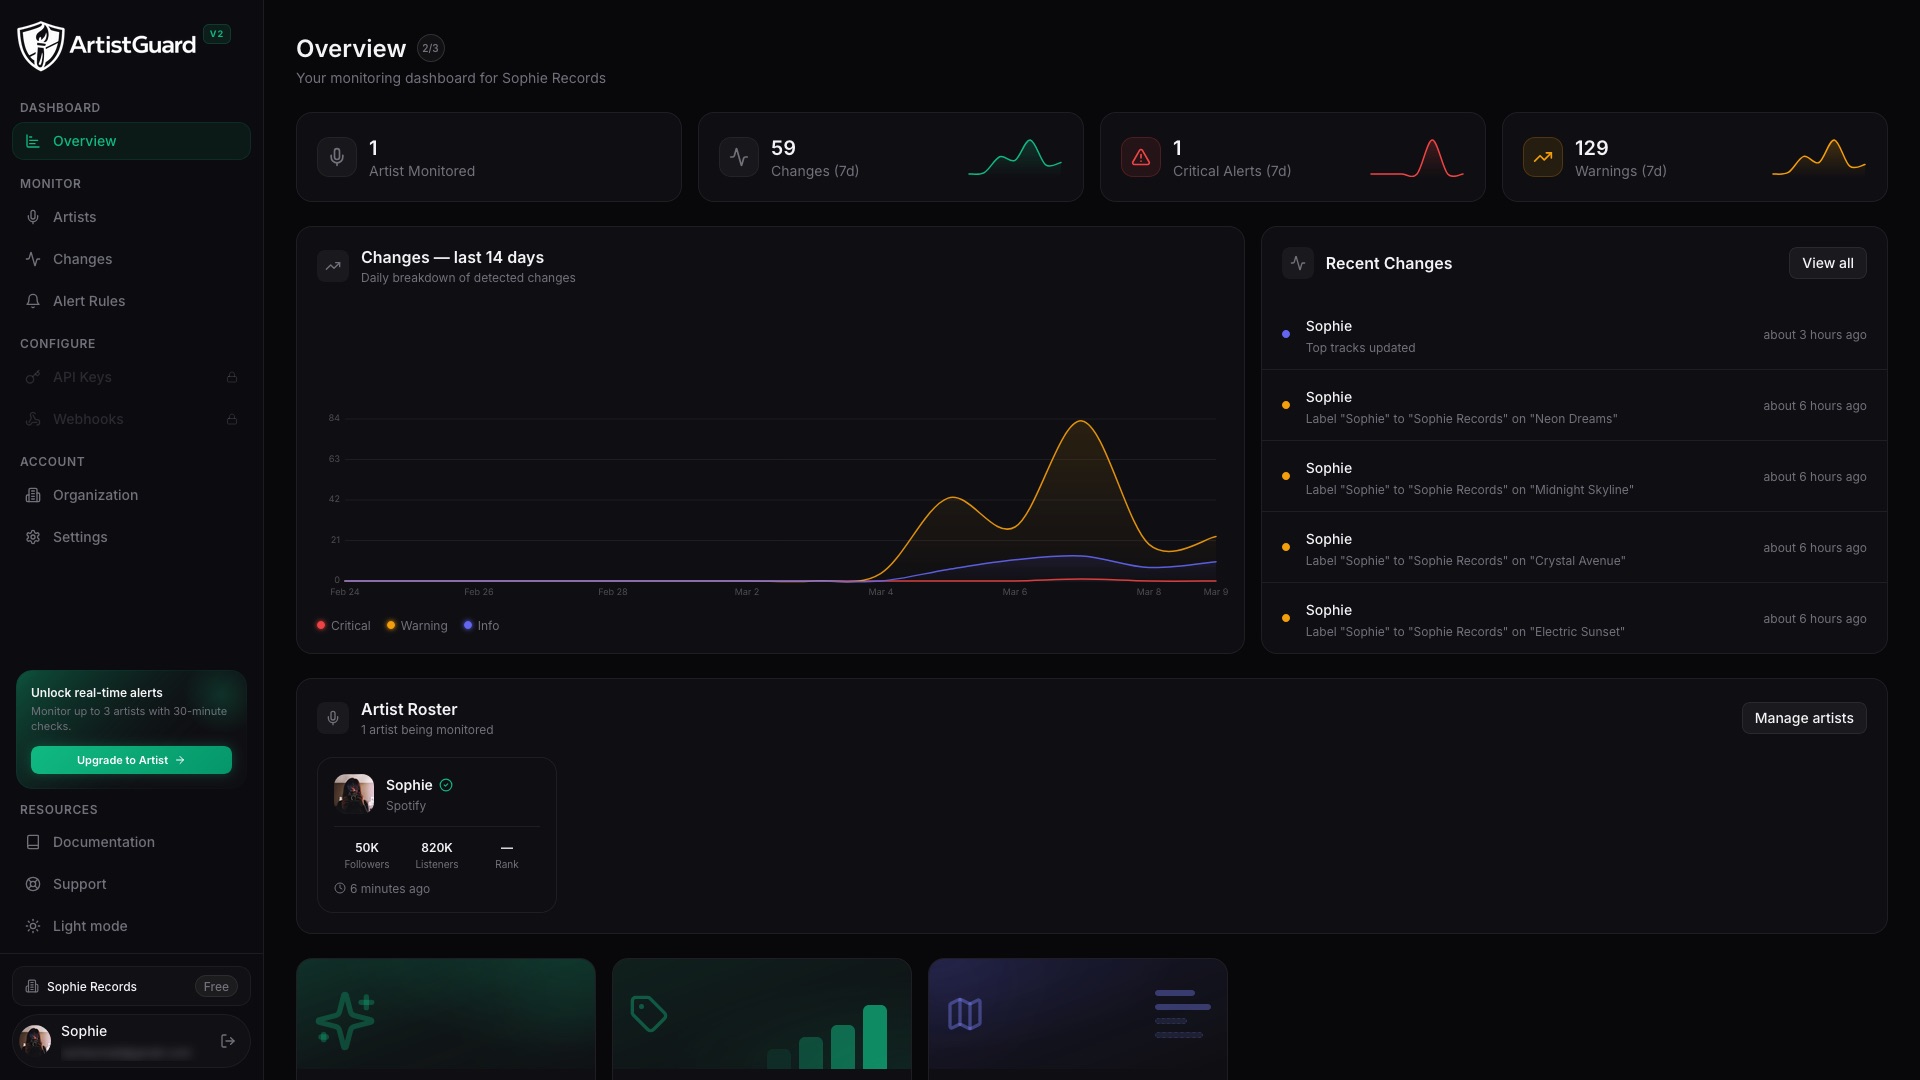Screen dimensions: 1920x1080
Task: Open the Changes page in sidebar
Action: point(82,259)
